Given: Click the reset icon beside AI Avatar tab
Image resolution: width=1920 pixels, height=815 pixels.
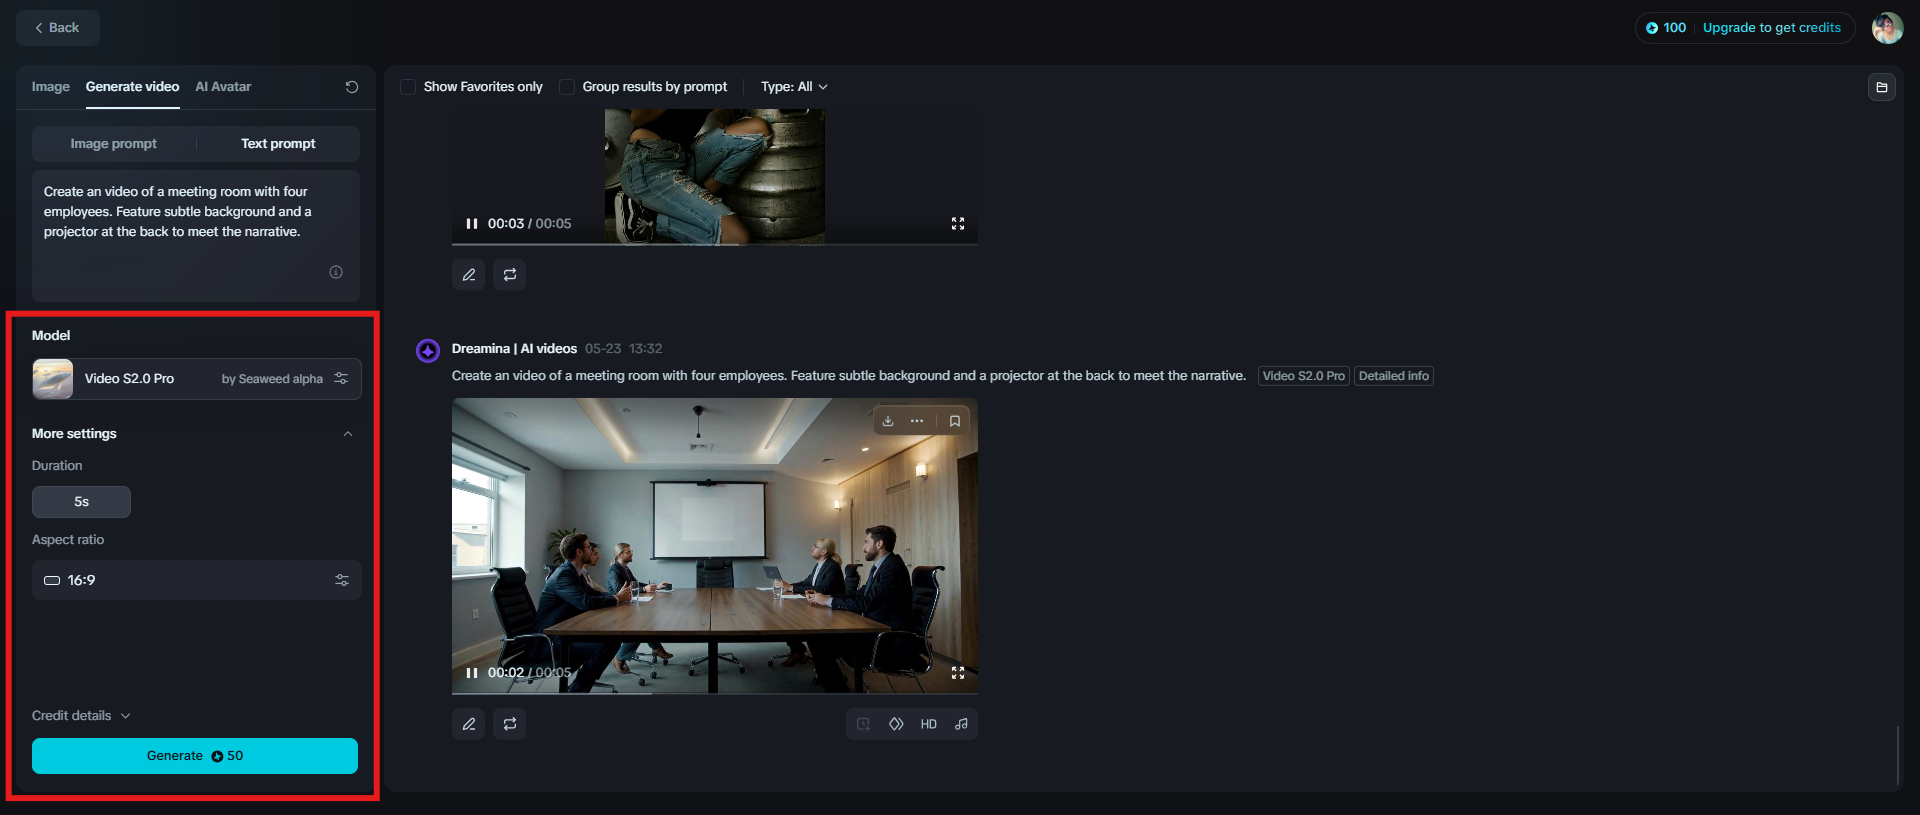Looking at the screenshot, I should point(352,87).
